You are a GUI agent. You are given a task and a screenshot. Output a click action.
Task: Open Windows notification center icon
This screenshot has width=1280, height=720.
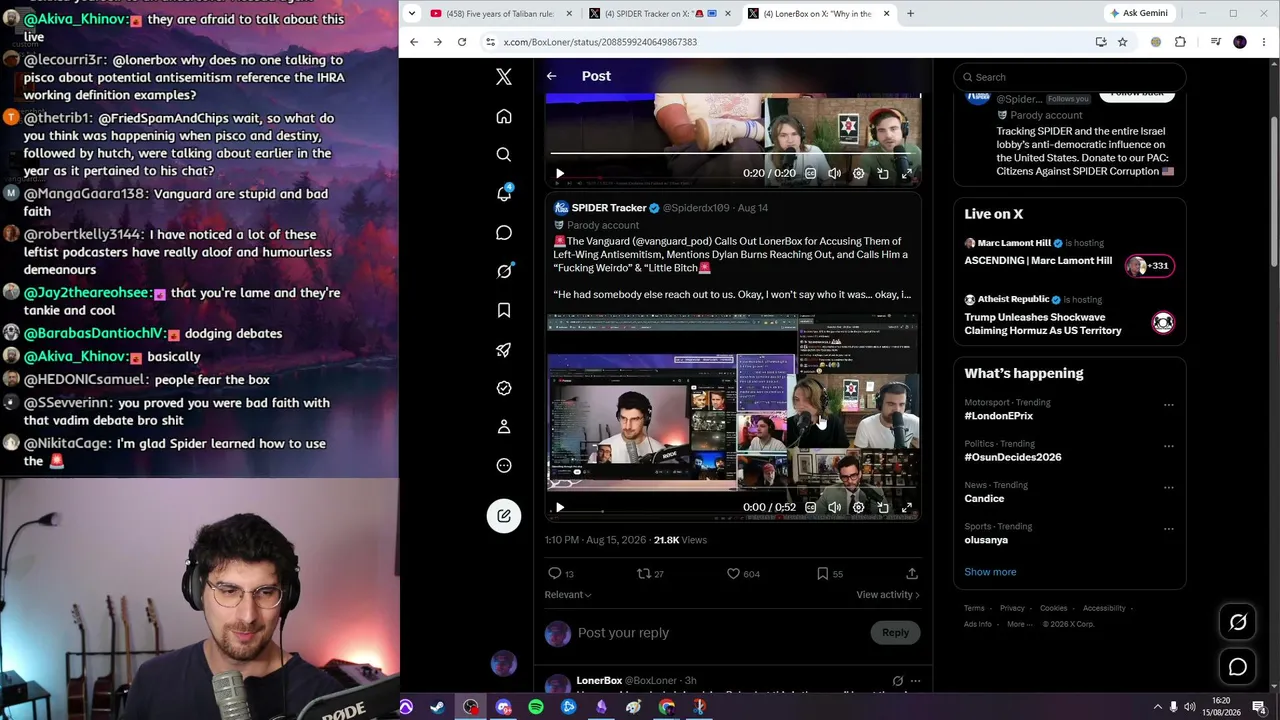[x=1259, y=707]
